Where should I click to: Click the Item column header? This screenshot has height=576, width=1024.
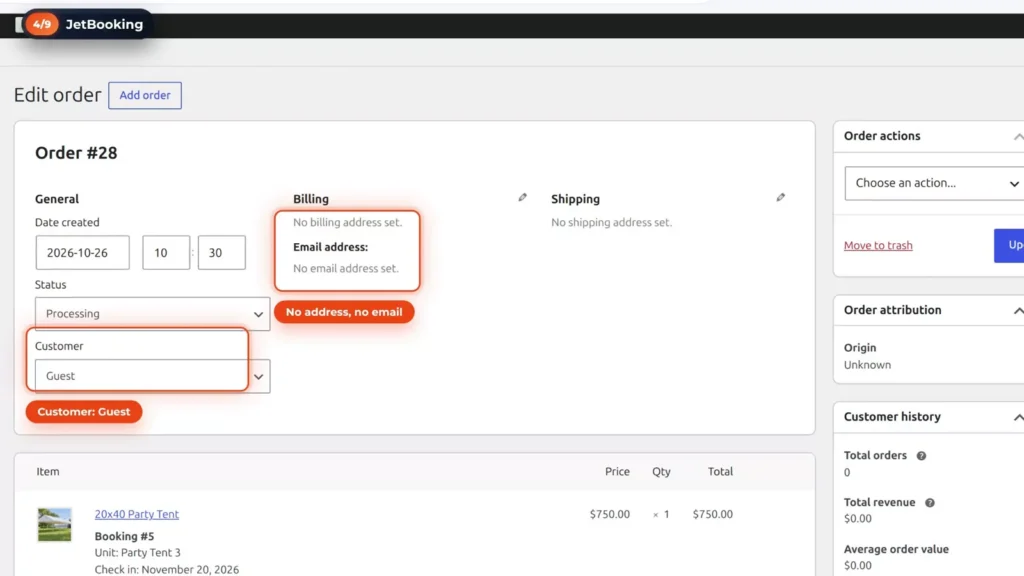pyautogui.click(x=48, y=472)
